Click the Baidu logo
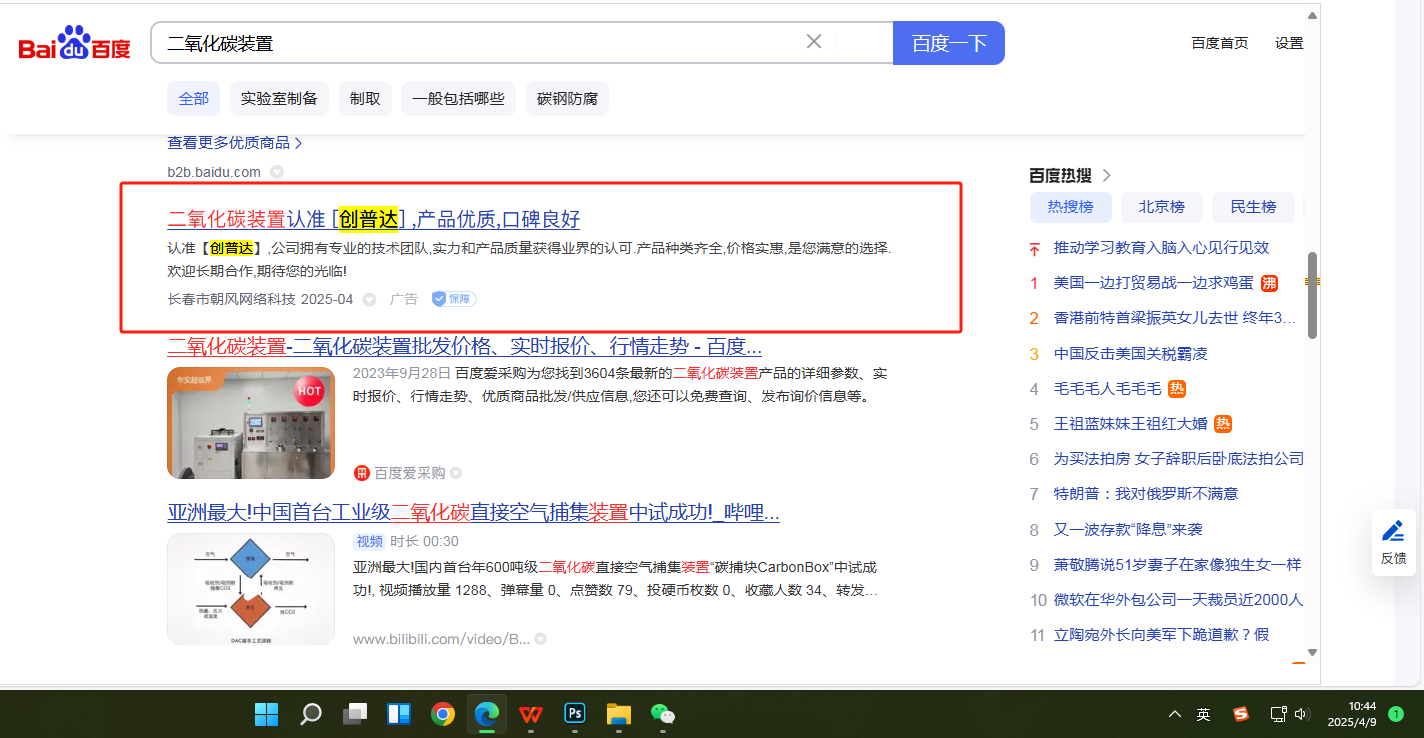Screen dimensions: 1424x738 pyautogui.click(x=75, y=44)
